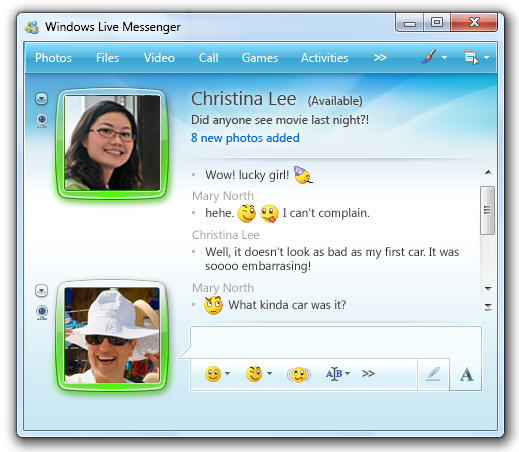The image size is (519, 452).
Task: Open the dropdown arrow next to paintbrush icon
Action: point(445,57)
